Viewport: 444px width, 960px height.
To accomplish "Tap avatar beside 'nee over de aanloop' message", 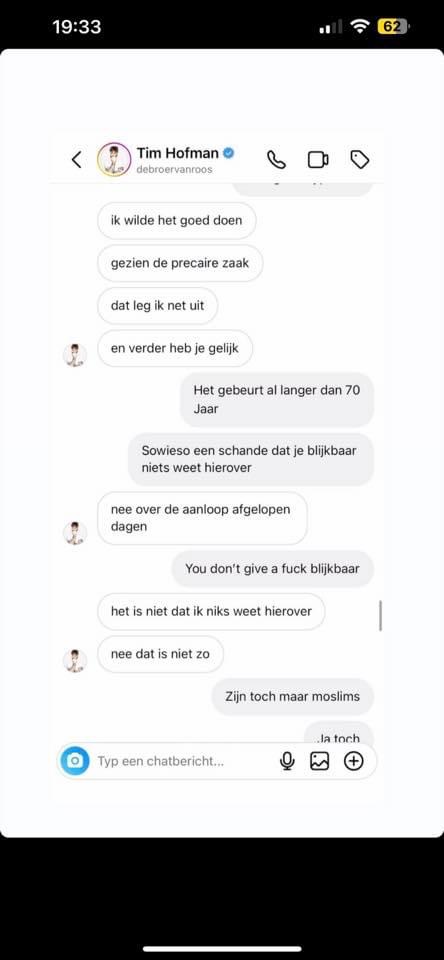I will (x=75, y=533).
